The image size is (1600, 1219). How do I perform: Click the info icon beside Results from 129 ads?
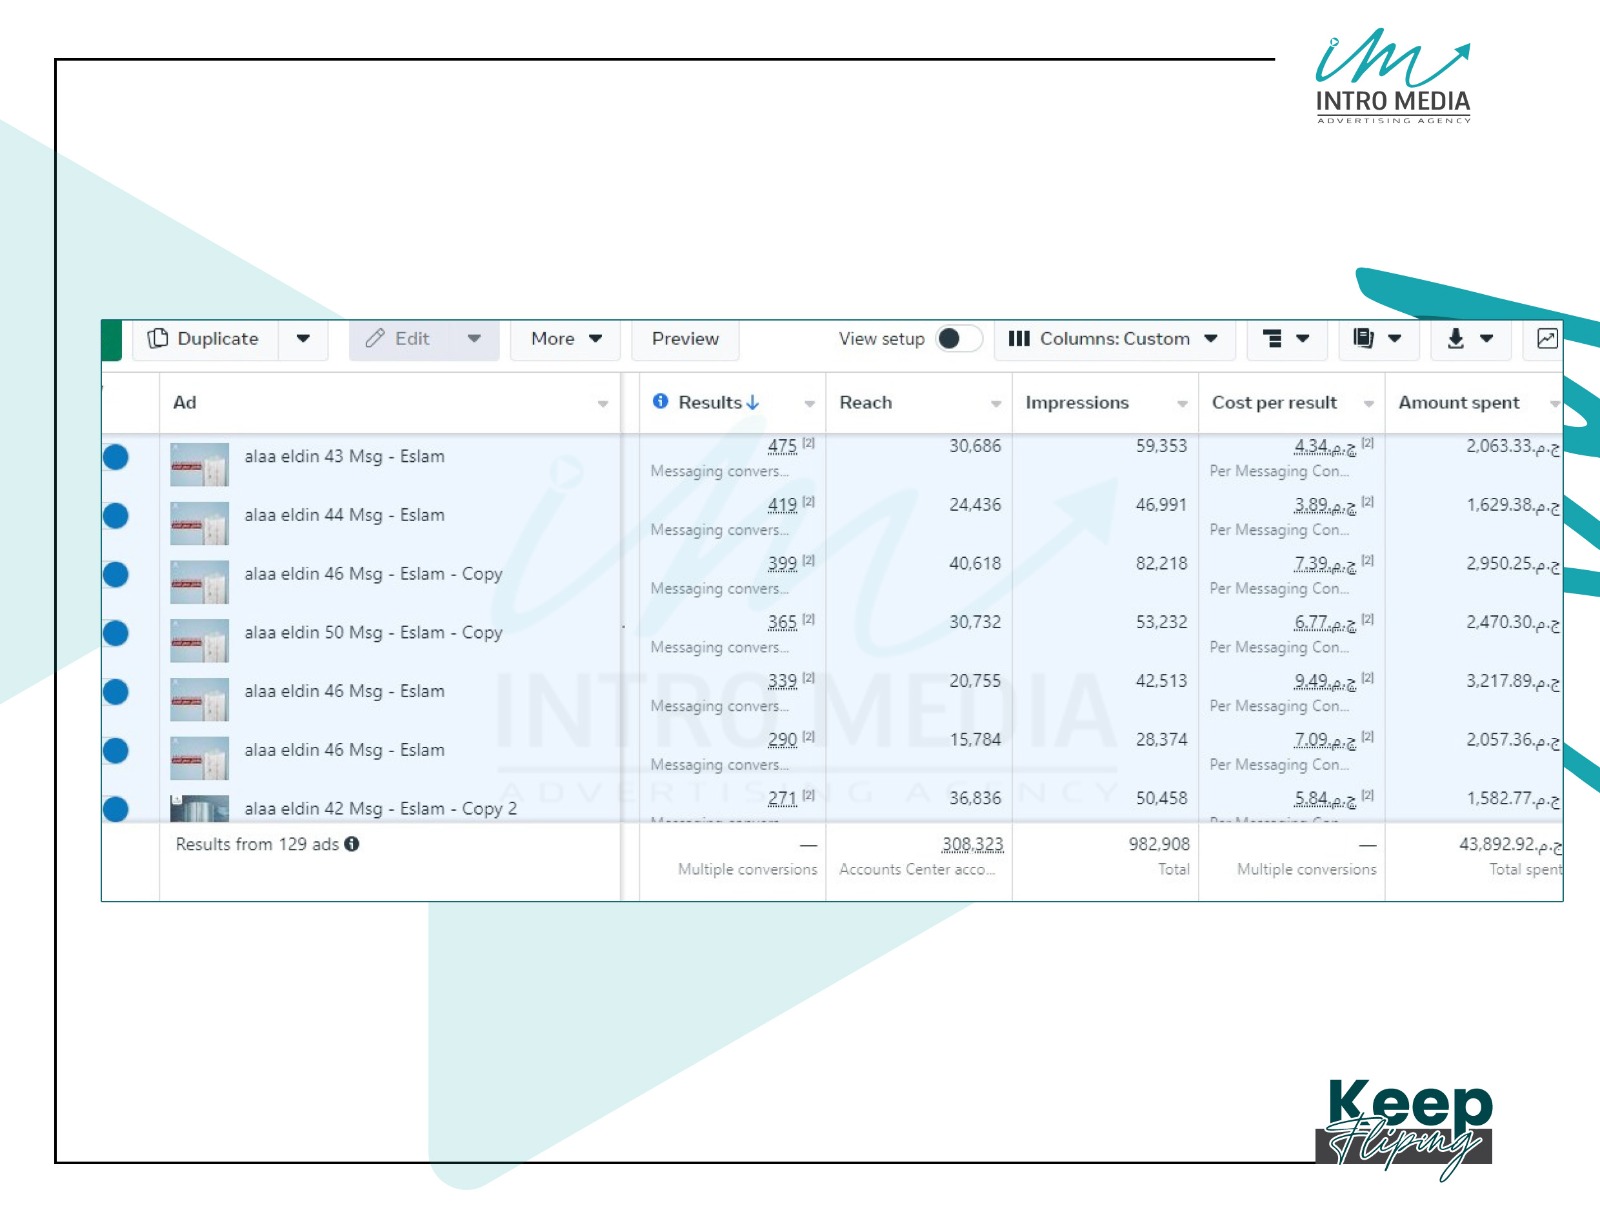pos(352,844)
